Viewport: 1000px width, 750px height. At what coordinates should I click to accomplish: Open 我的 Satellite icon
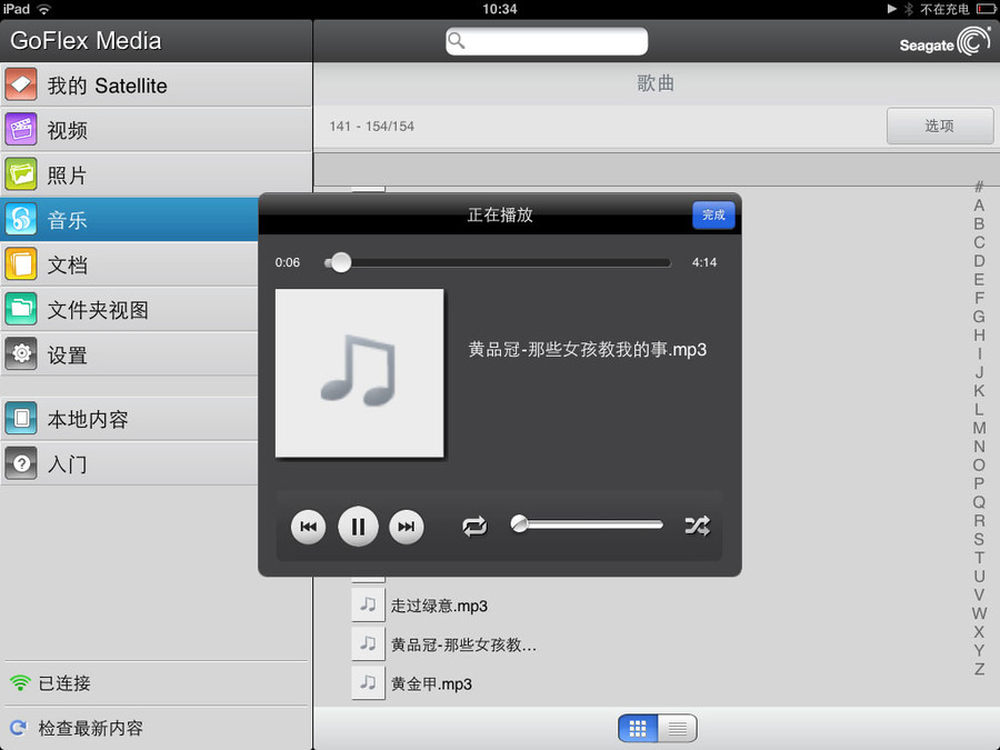coord(21,85)
